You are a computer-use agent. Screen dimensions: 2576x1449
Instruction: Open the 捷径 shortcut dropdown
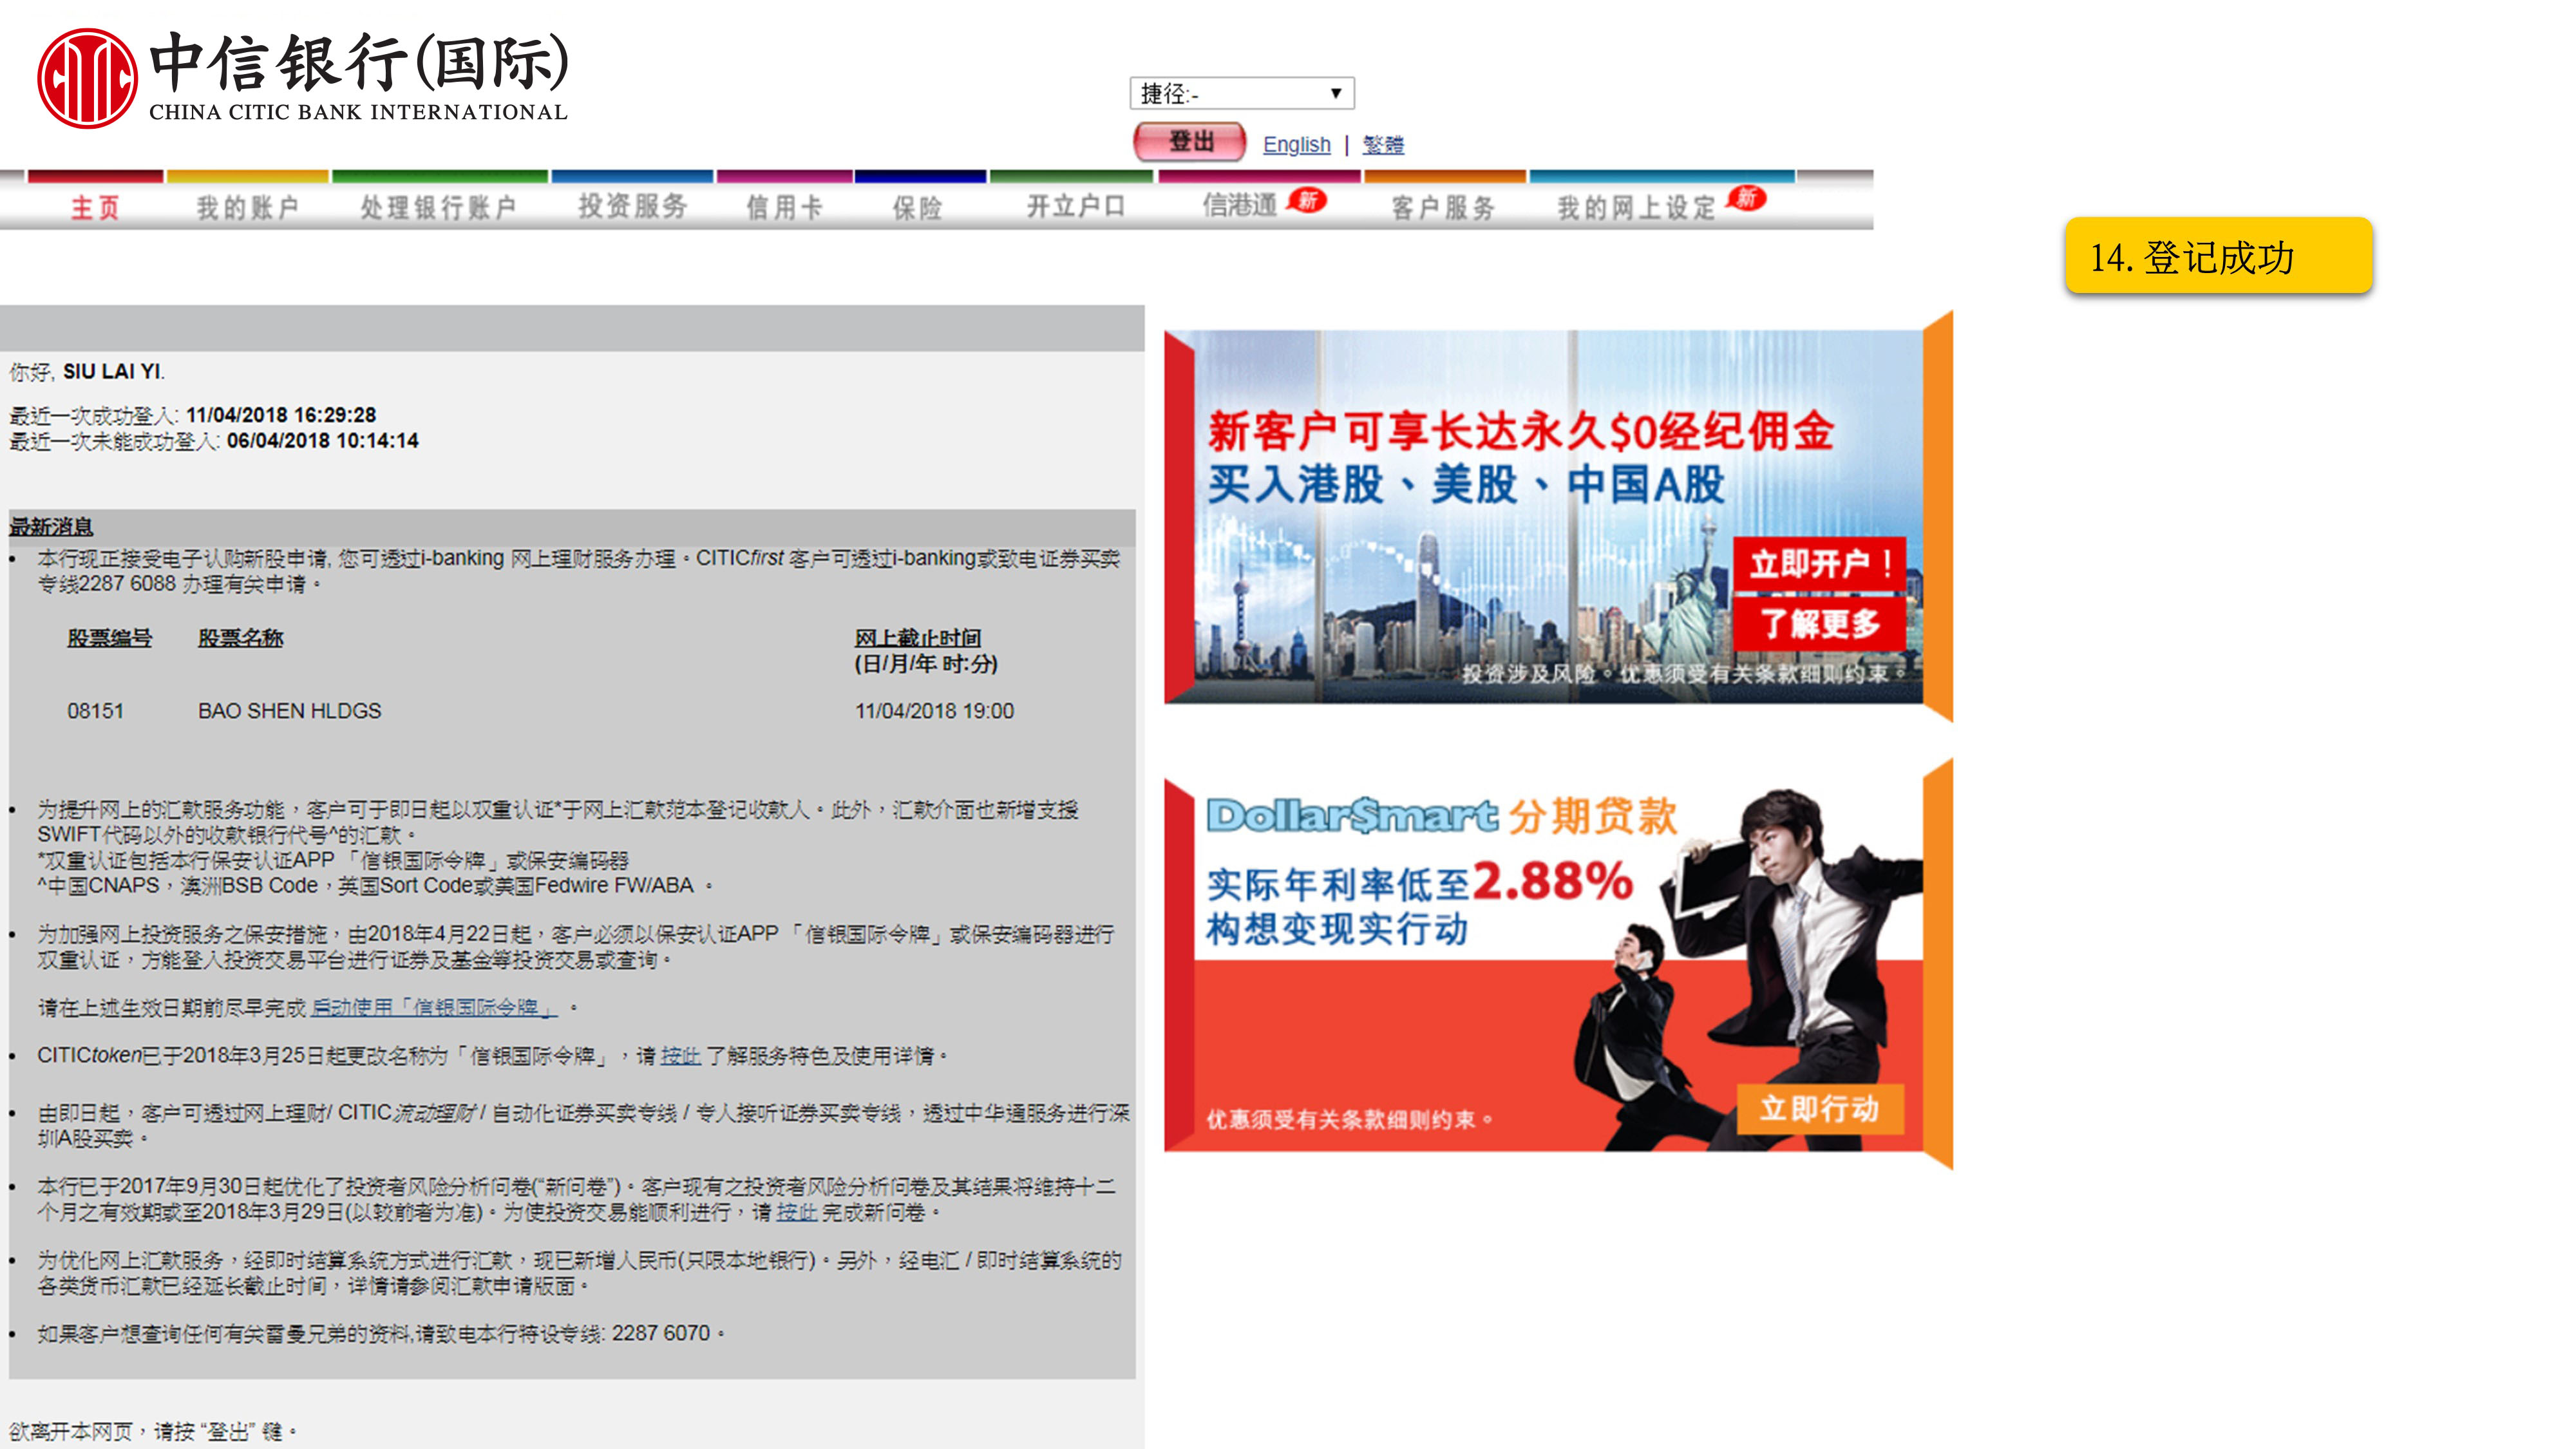(1241, 93)
